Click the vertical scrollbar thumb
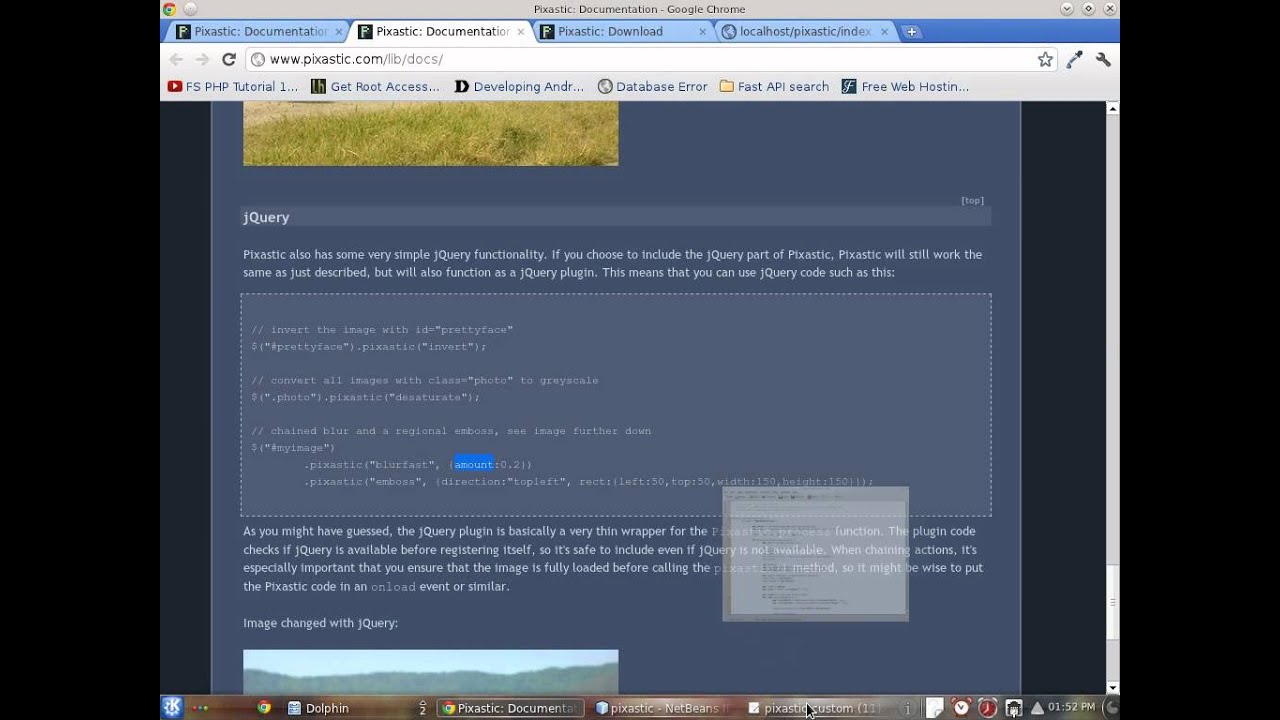 pos(1112,601)
